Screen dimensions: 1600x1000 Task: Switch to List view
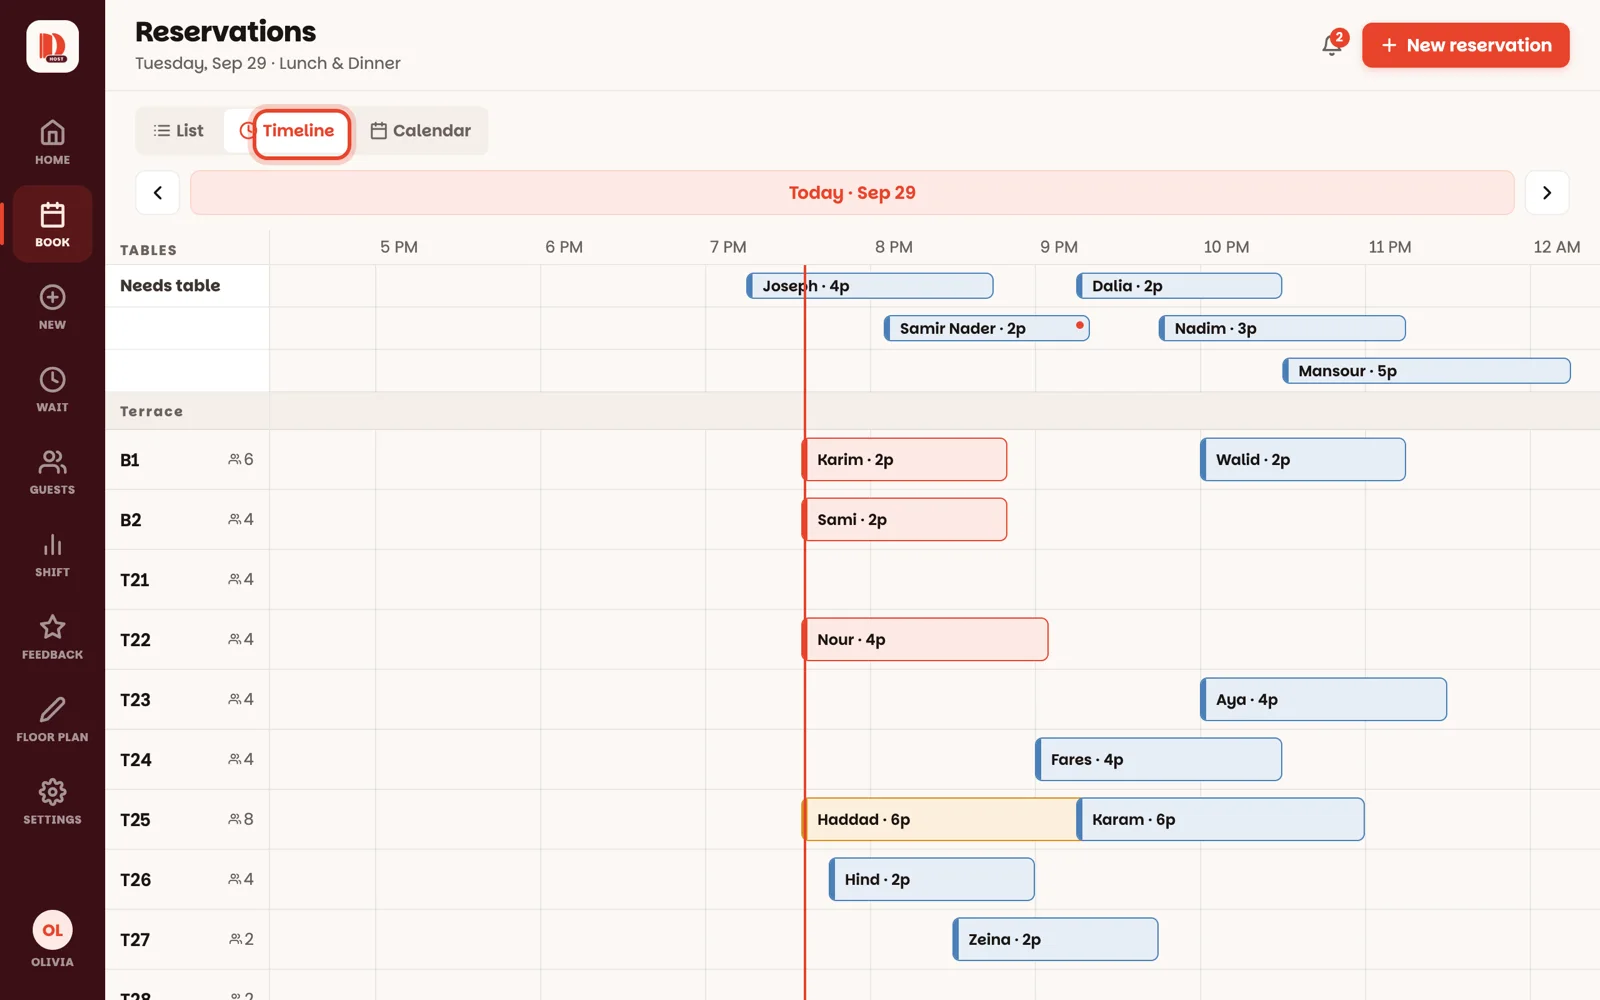(179, 131)
